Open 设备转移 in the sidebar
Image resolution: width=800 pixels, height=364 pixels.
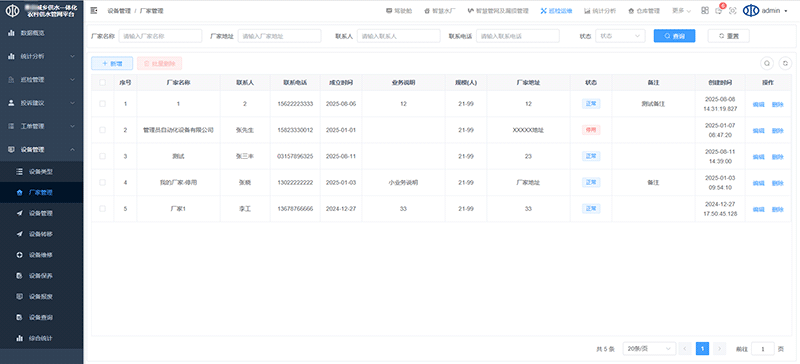click(x=41, y=234)
